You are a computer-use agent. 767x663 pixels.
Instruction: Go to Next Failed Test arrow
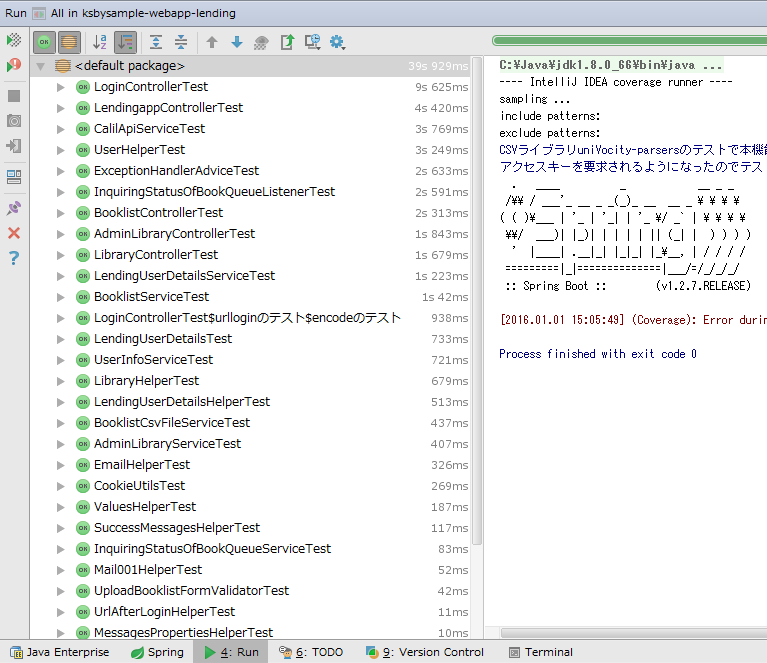pyautogui.click(x=237, y=42)
